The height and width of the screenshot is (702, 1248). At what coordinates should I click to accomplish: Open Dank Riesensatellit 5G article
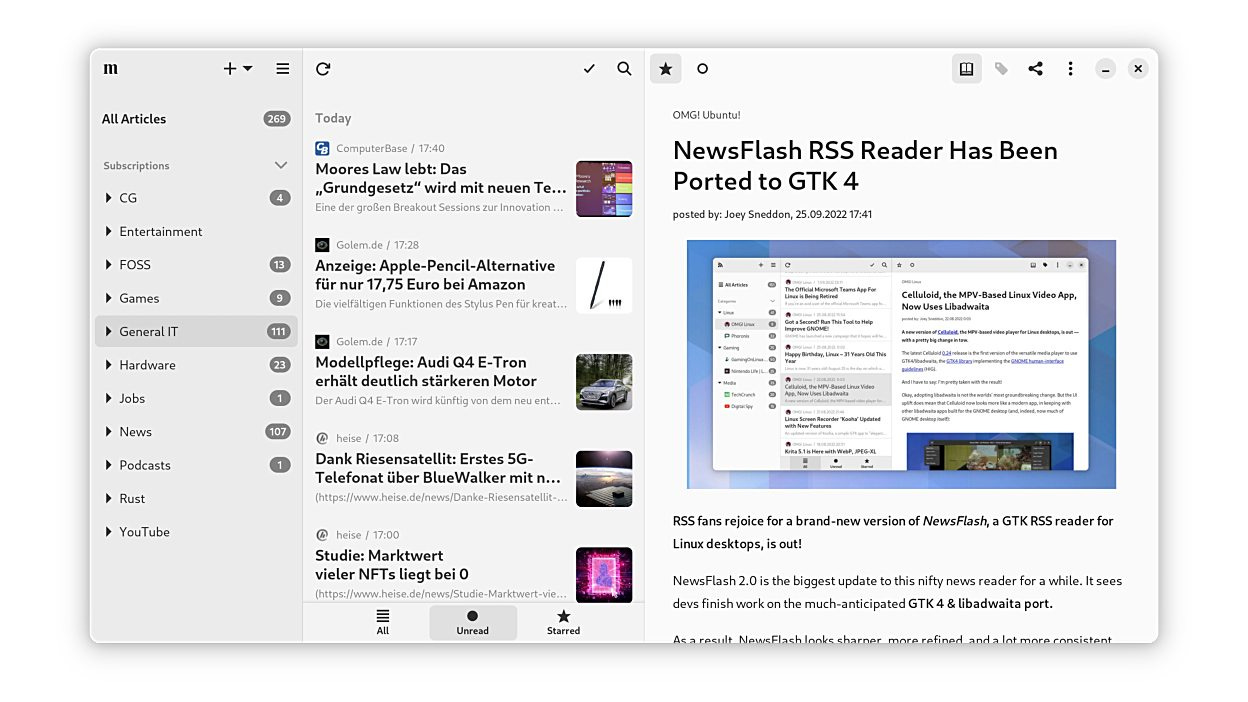click(474, 468)
